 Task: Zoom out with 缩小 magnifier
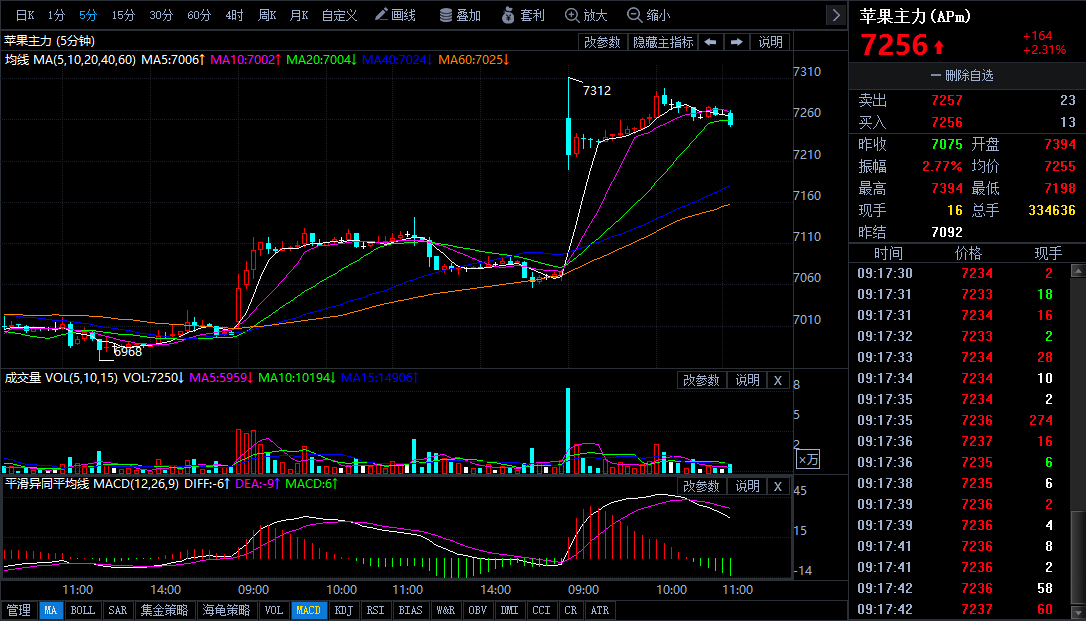(x=648, y=15)
